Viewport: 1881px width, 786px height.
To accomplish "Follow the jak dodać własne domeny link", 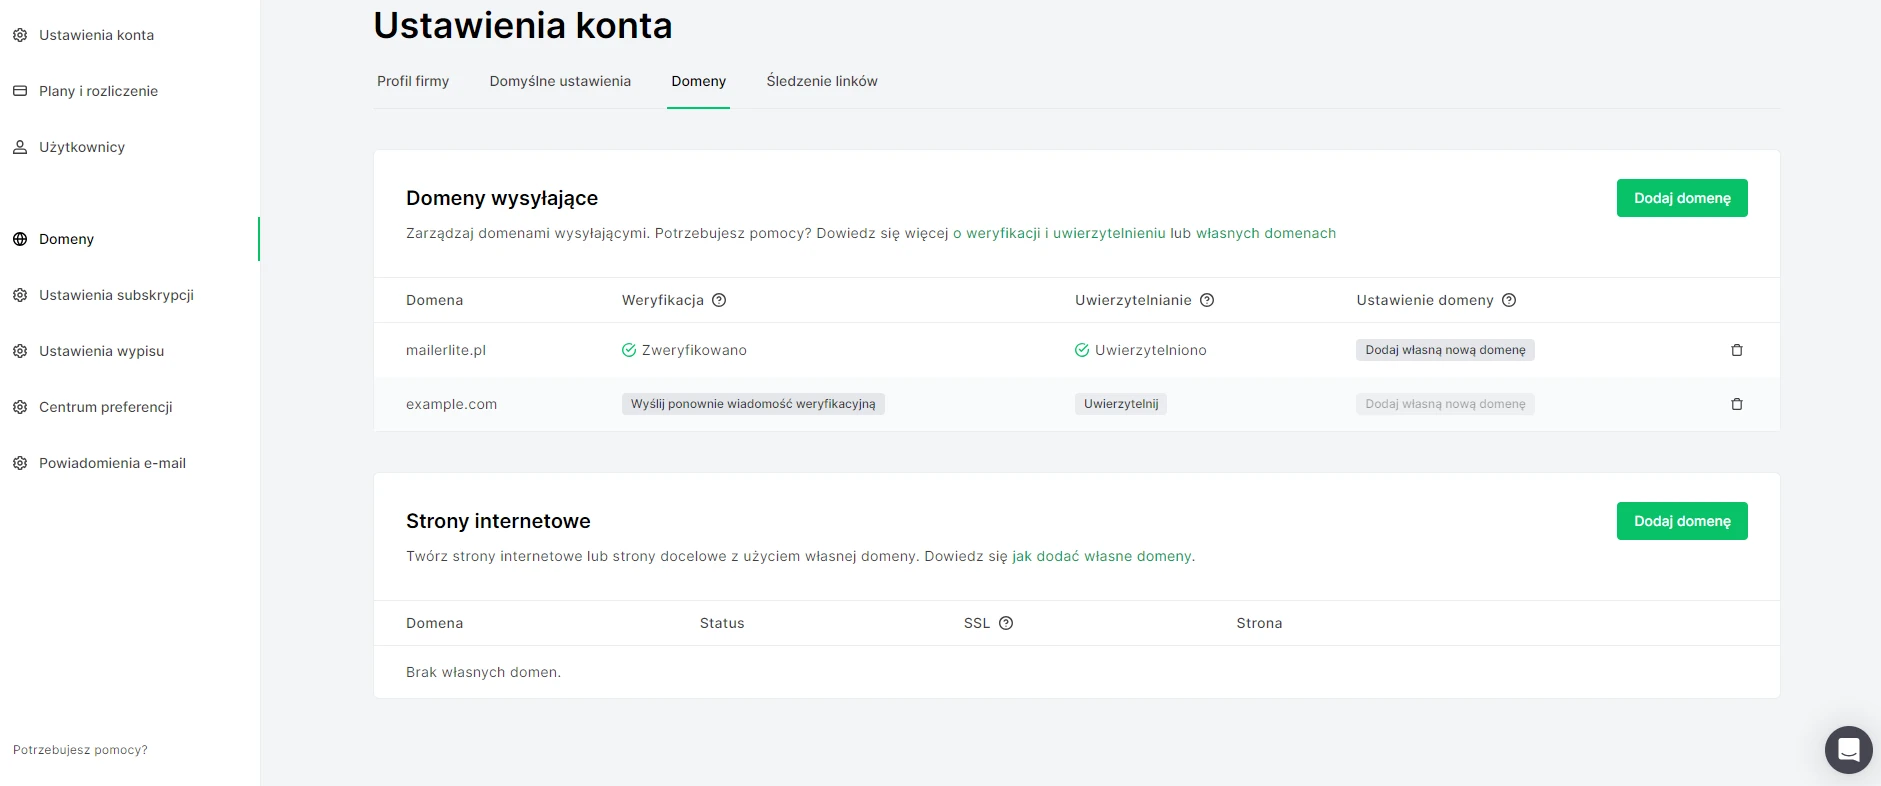I will click(x=1102, y=556).
